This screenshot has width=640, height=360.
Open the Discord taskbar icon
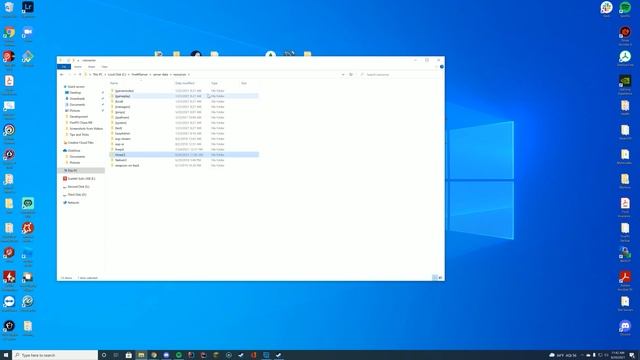click(x=166, y=355)
